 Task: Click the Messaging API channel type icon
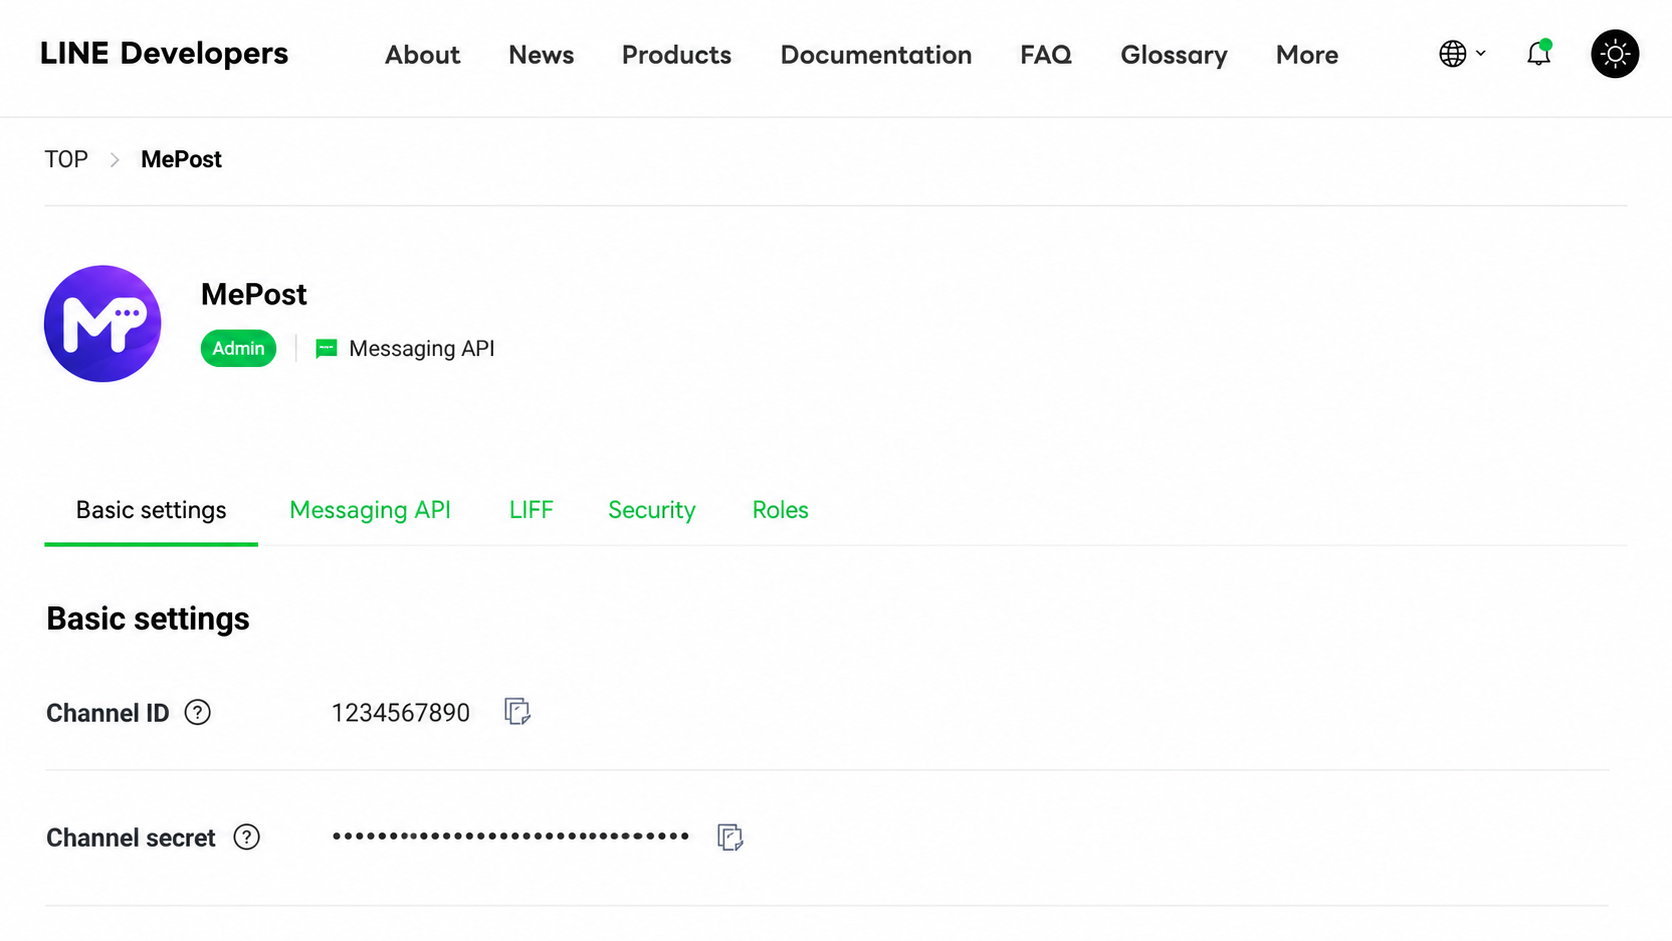tap(326, 348)
